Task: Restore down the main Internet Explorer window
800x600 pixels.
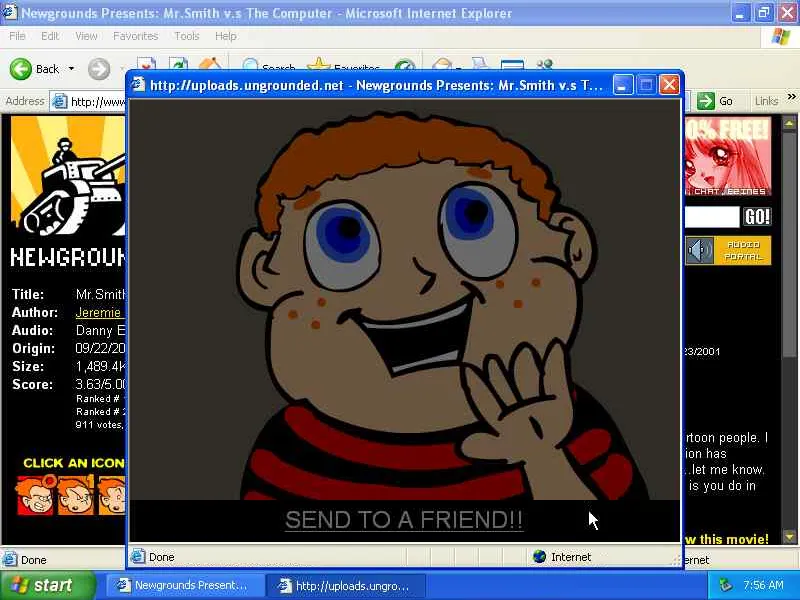Action: click(764, 13)
